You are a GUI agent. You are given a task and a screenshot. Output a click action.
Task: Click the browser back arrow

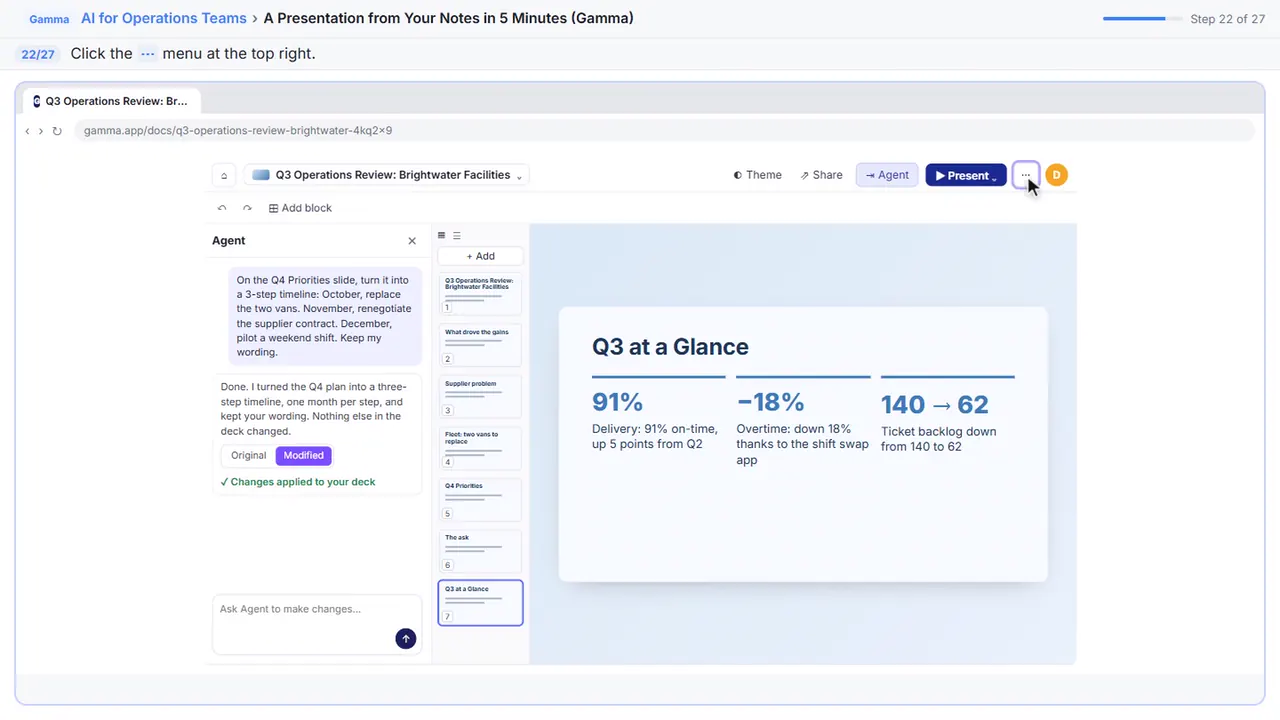[27, 131]
